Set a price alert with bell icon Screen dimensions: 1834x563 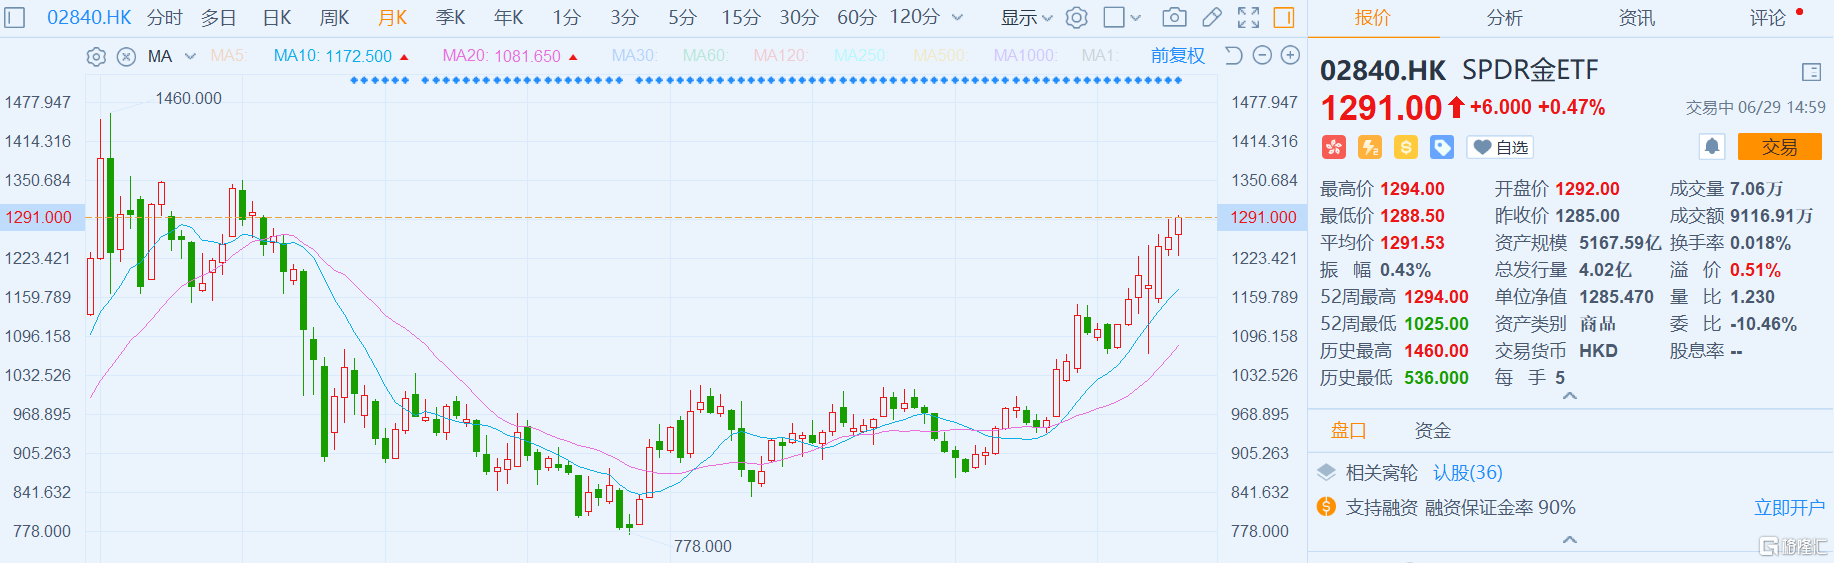pos(1712,147)
